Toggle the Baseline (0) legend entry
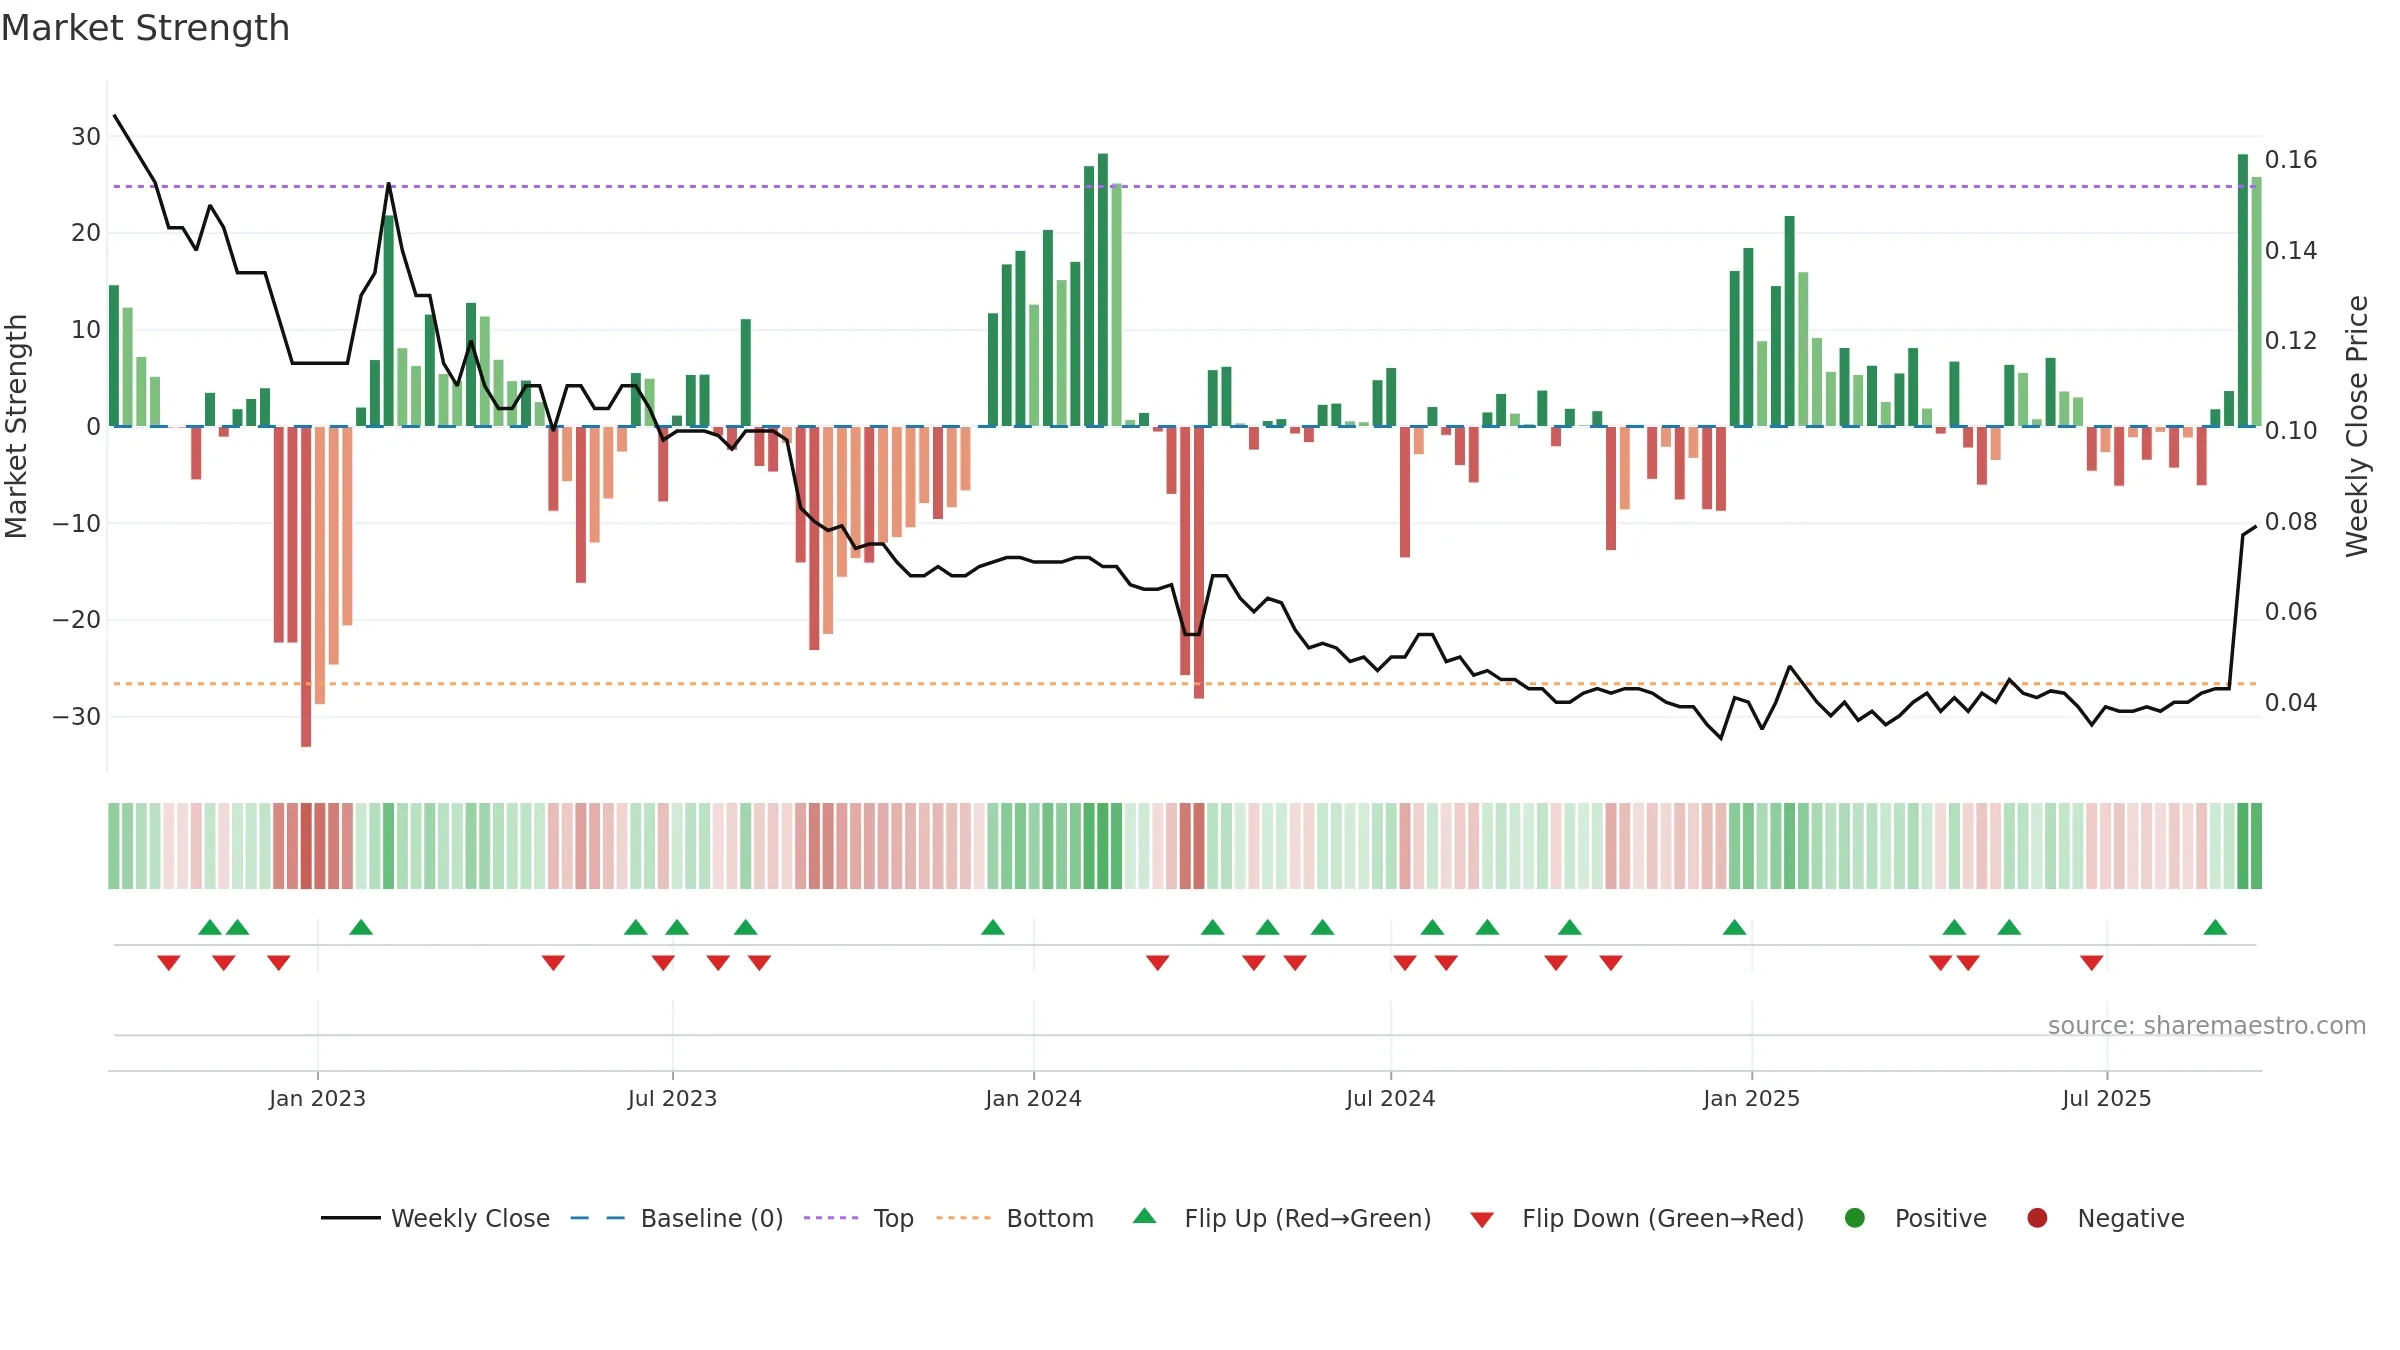 pyautogui.click(x=677, y=1218)
